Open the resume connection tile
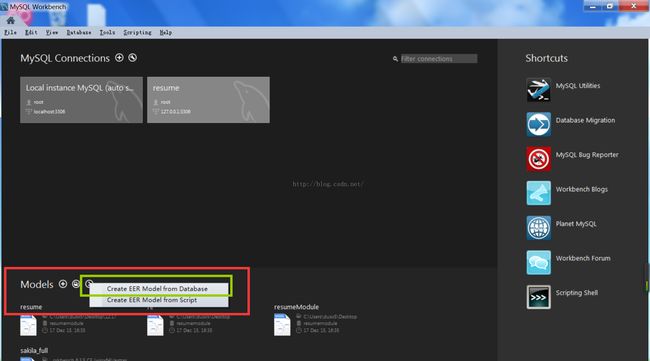The width and height of the screenshot is (650, 361). (x=209, y=99)
